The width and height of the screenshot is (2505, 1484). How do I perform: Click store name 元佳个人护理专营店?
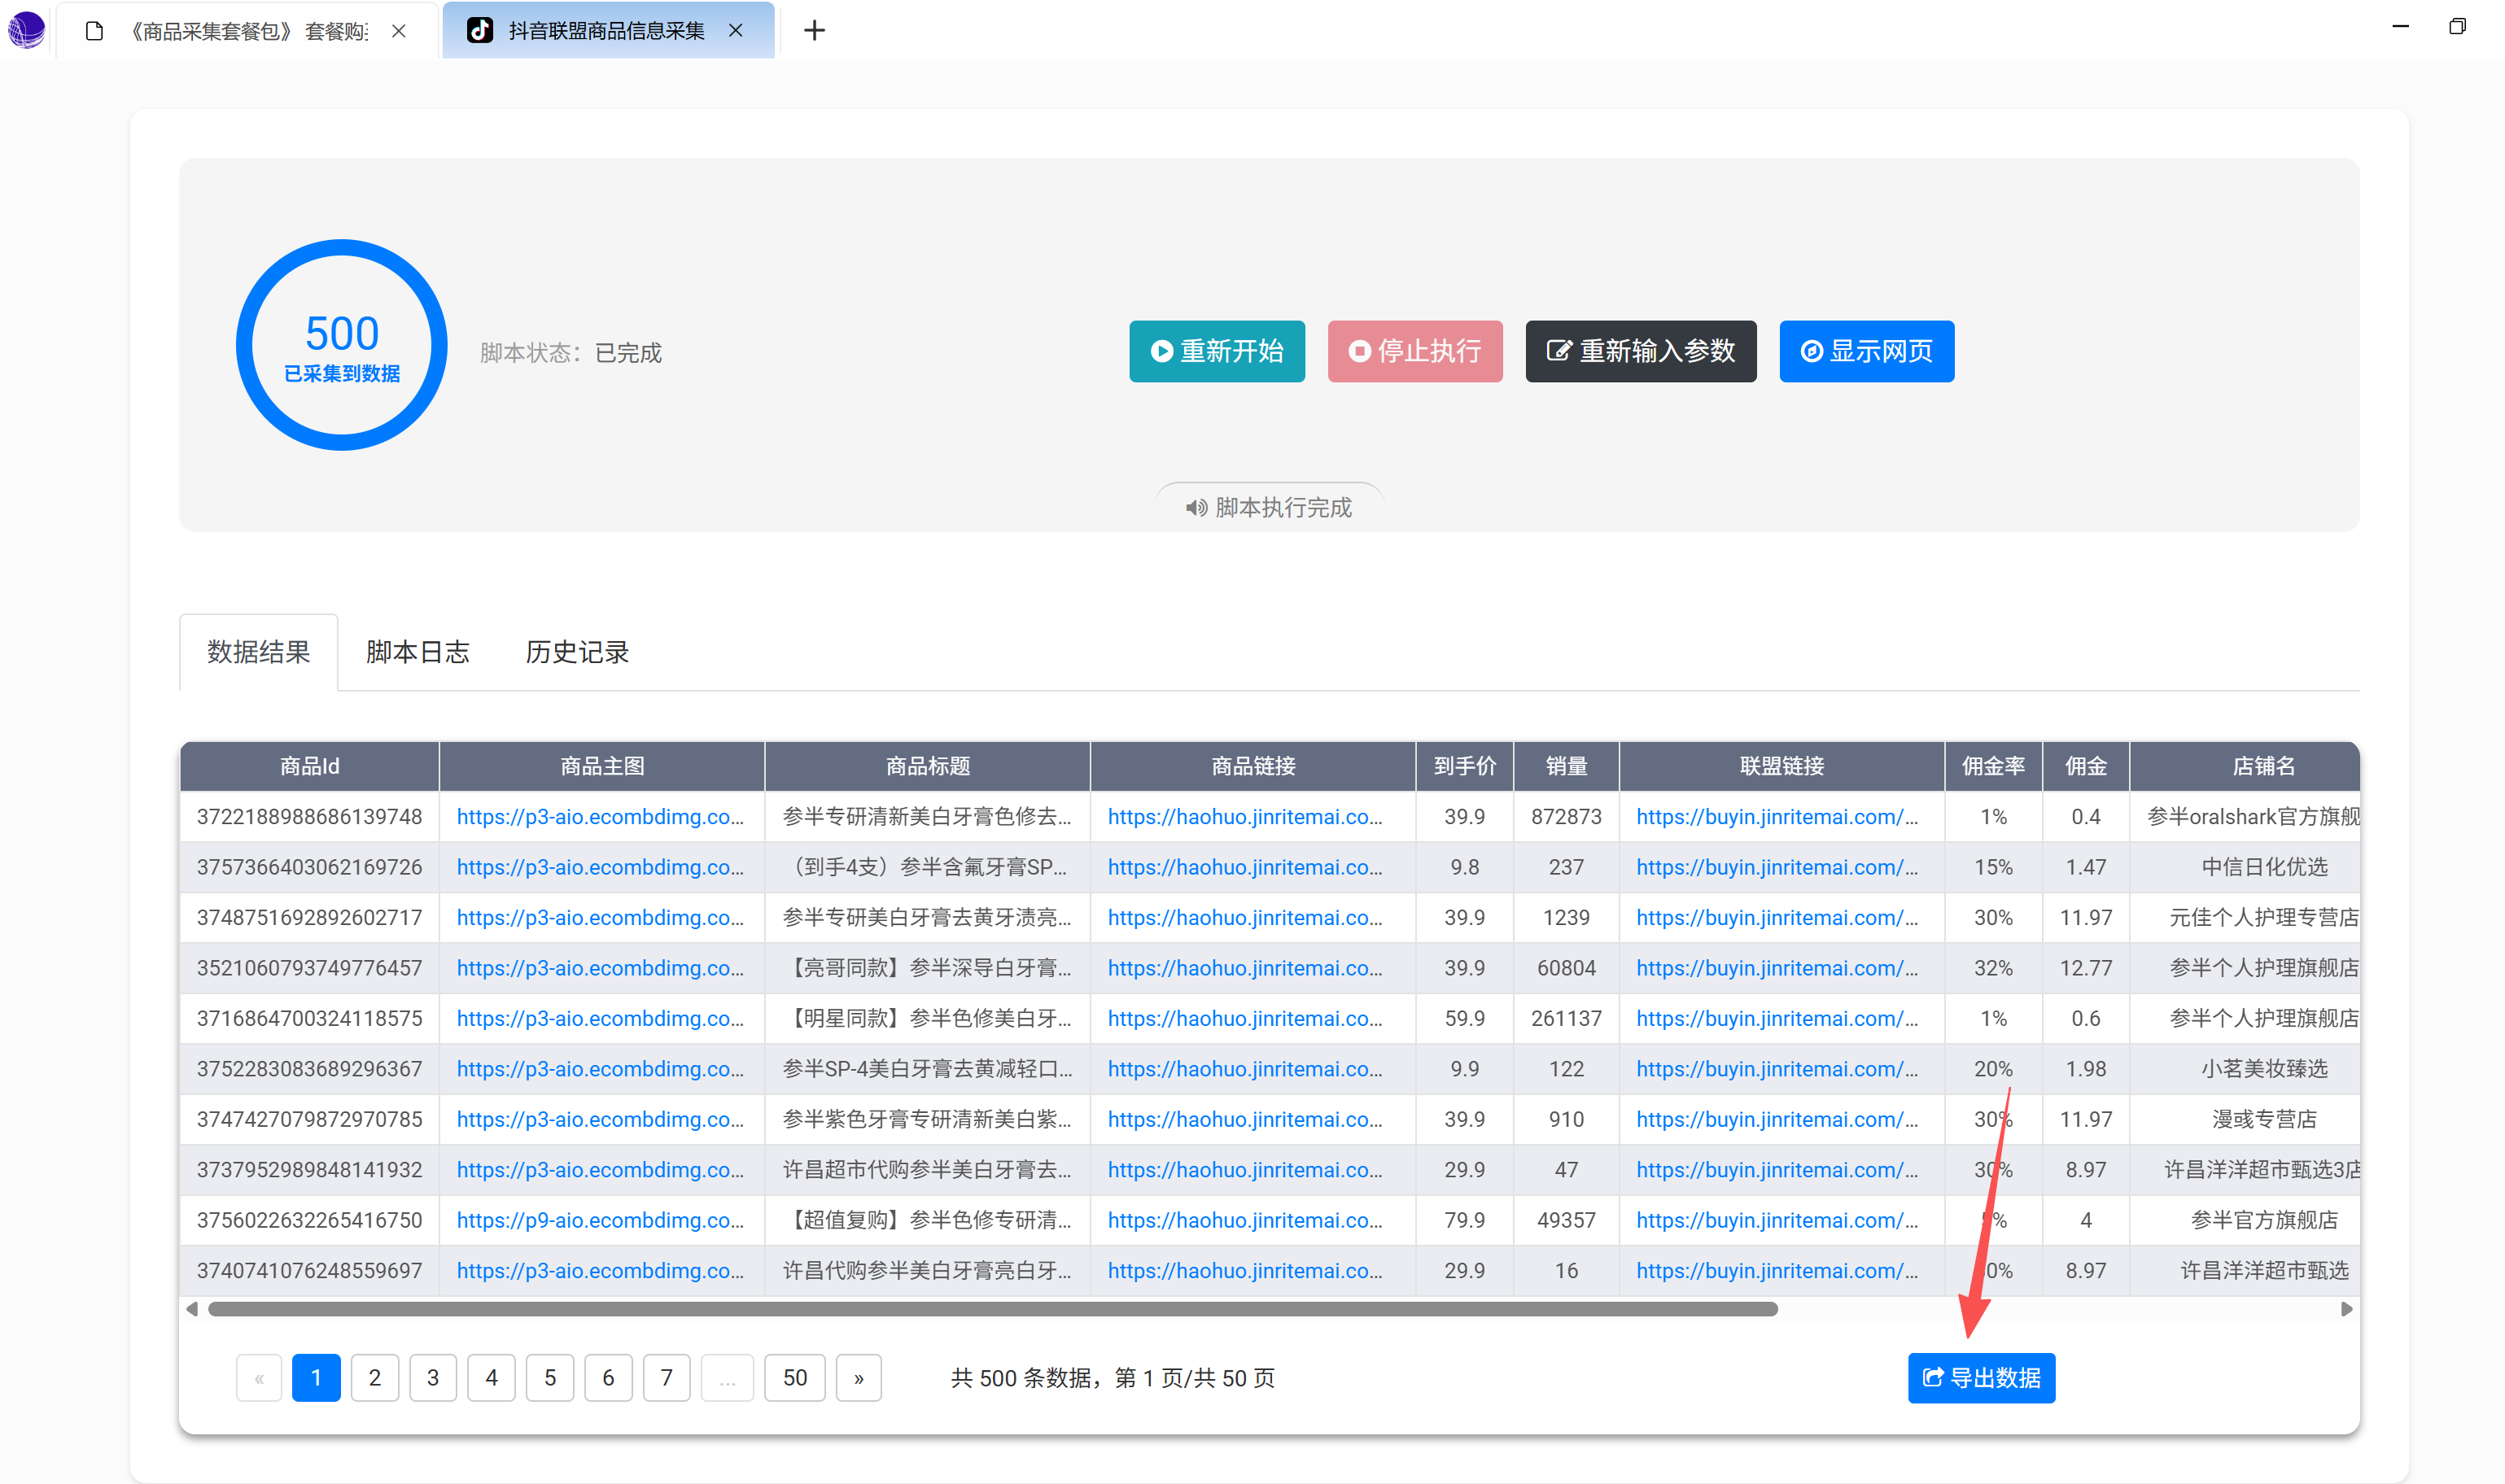point(2264,918)
